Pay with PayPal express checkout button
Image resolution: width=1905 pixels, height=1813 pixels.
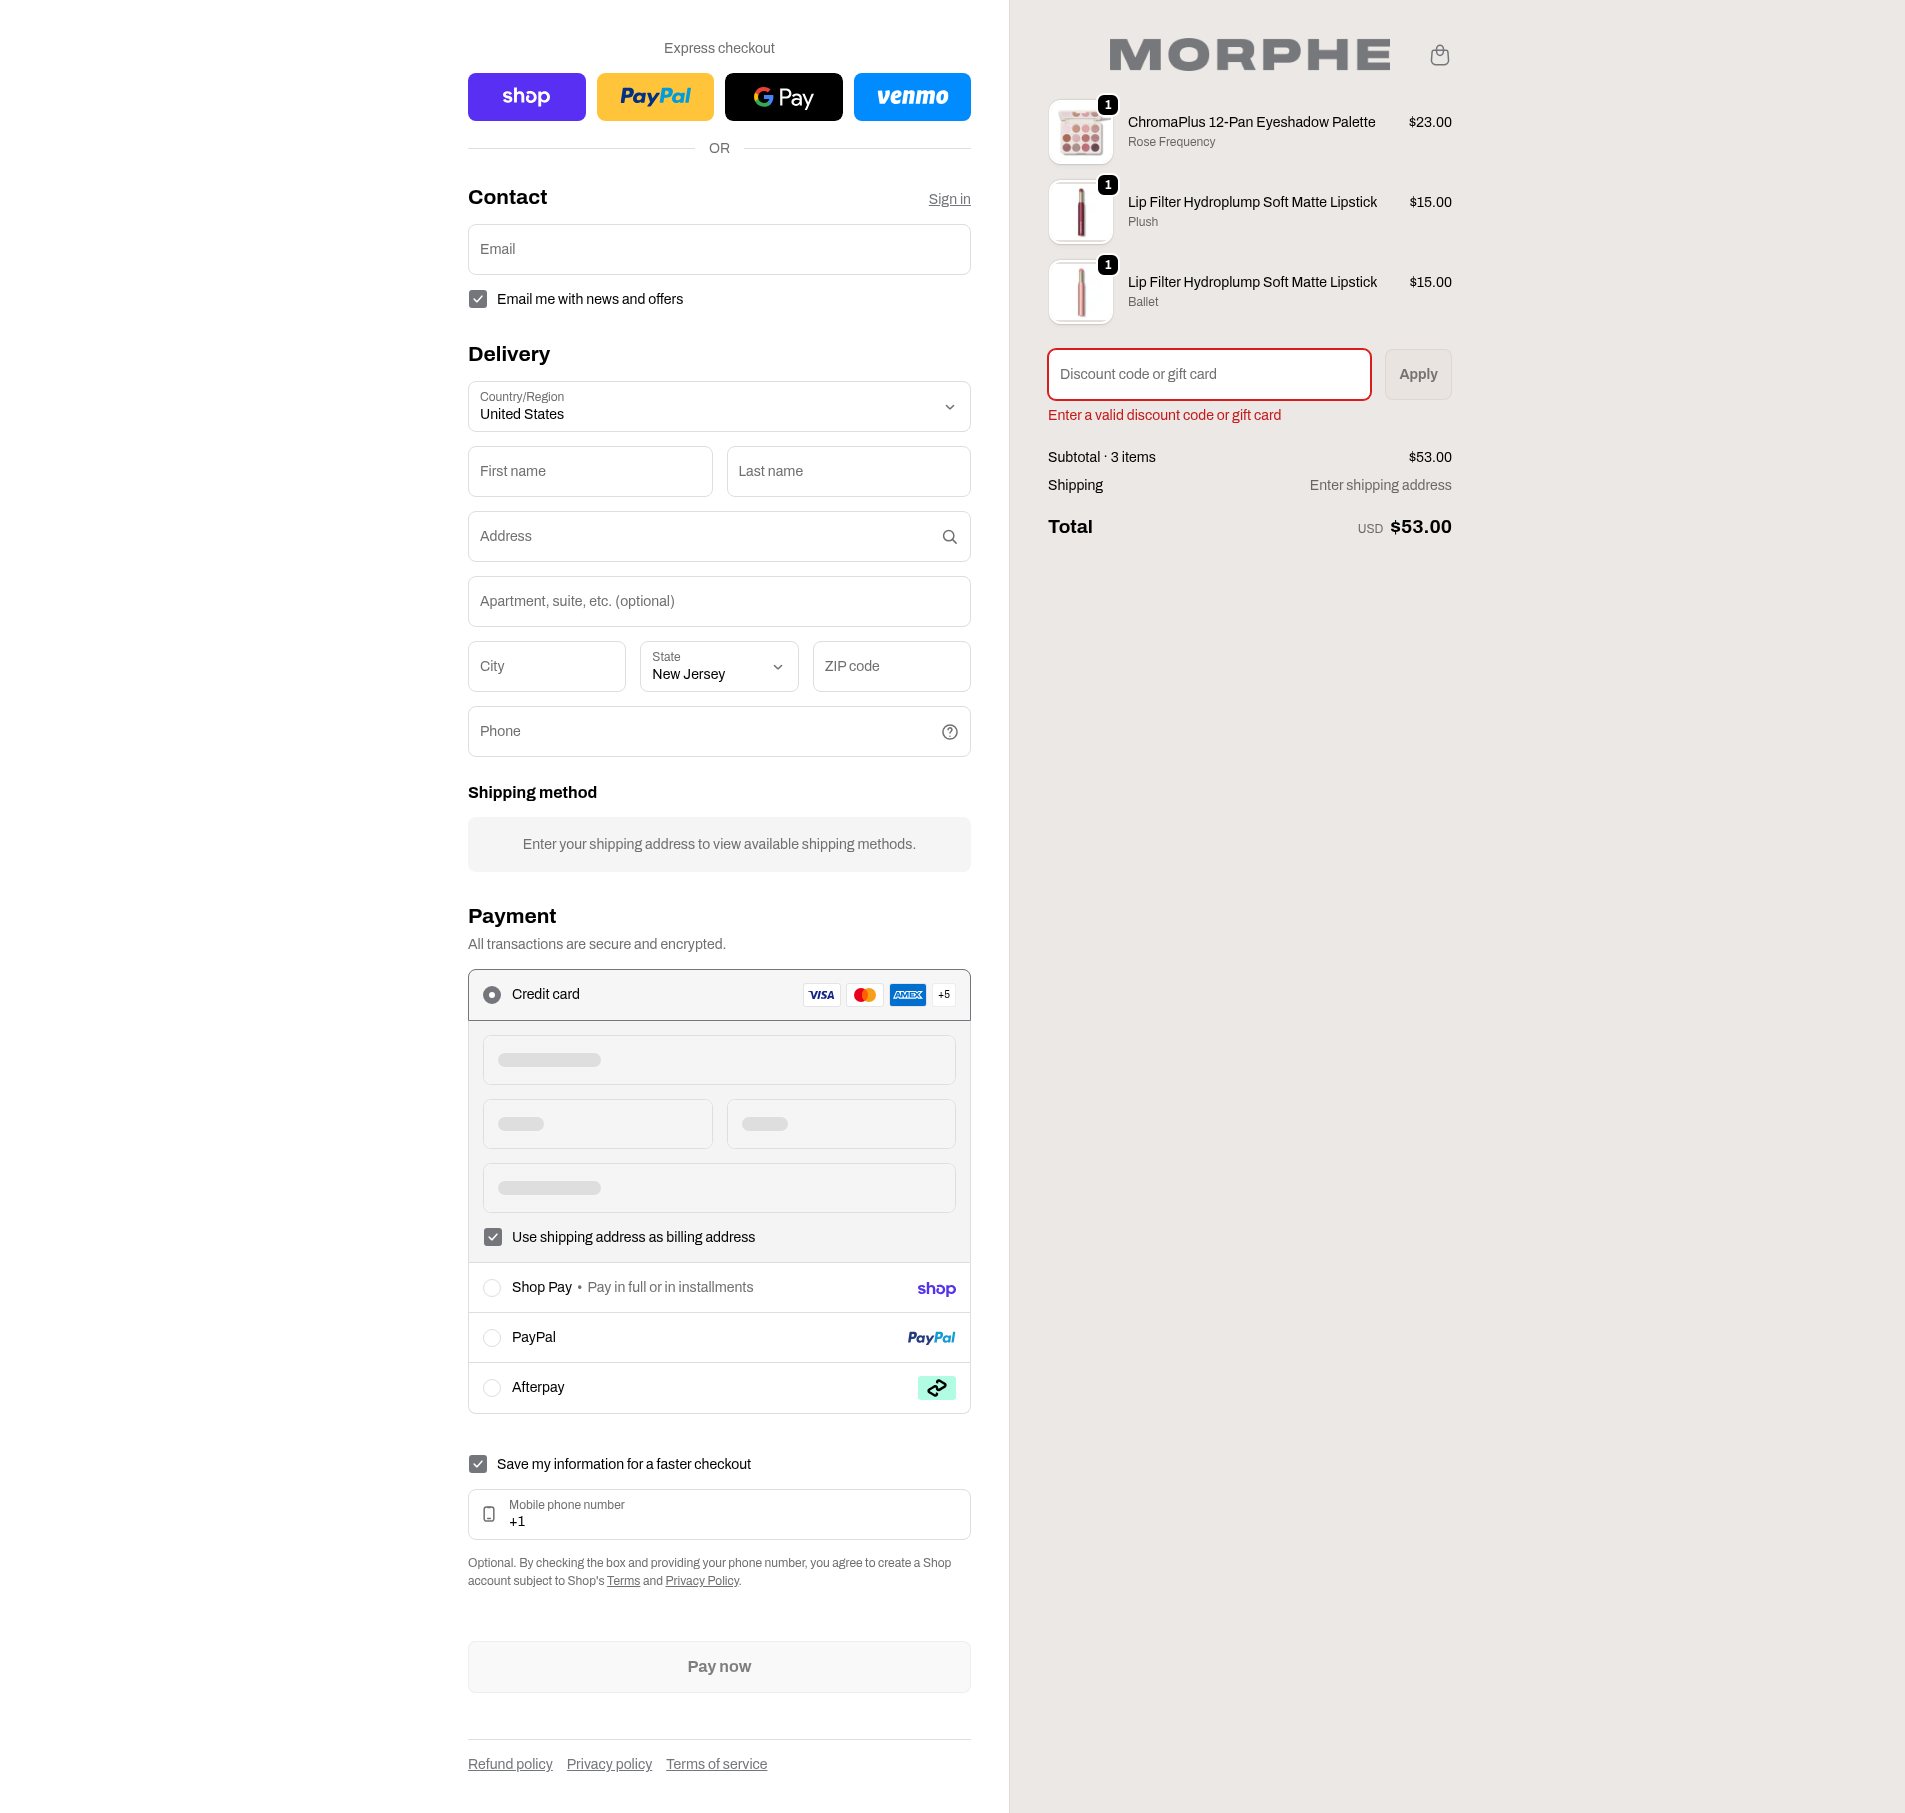(655, 97)
